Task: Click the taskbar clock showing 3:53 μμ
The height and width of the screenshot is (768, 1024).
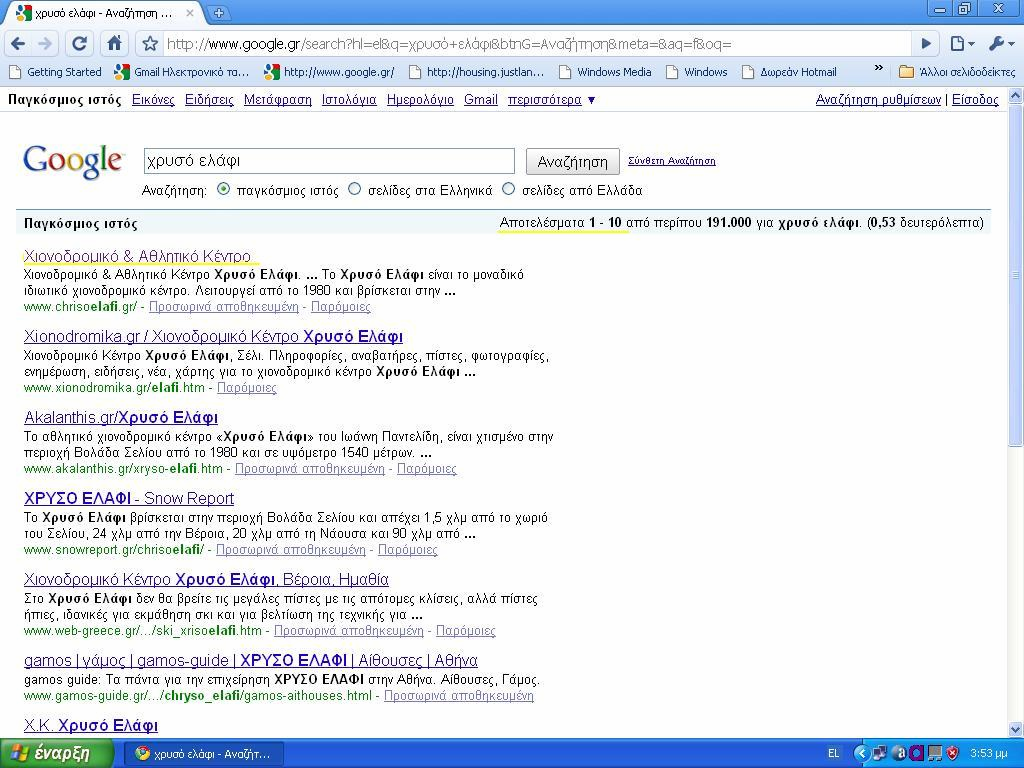Action: pyautogui.click(x=989, y=754)
